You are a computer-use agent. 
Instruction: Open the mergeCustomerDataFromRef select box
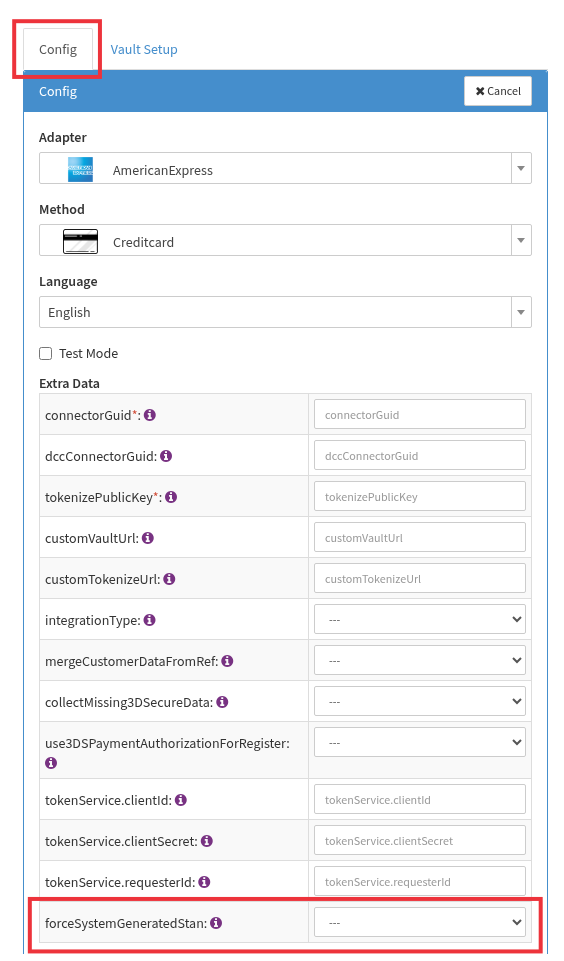[420, 661]
